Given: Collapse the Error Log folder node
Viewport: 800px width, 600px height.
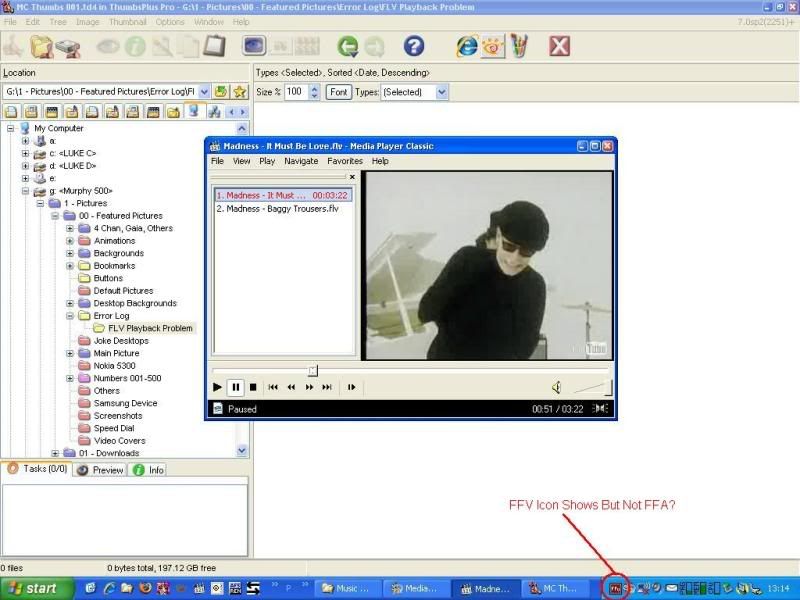Looking at the screenshot, I should tap(70, 316).
